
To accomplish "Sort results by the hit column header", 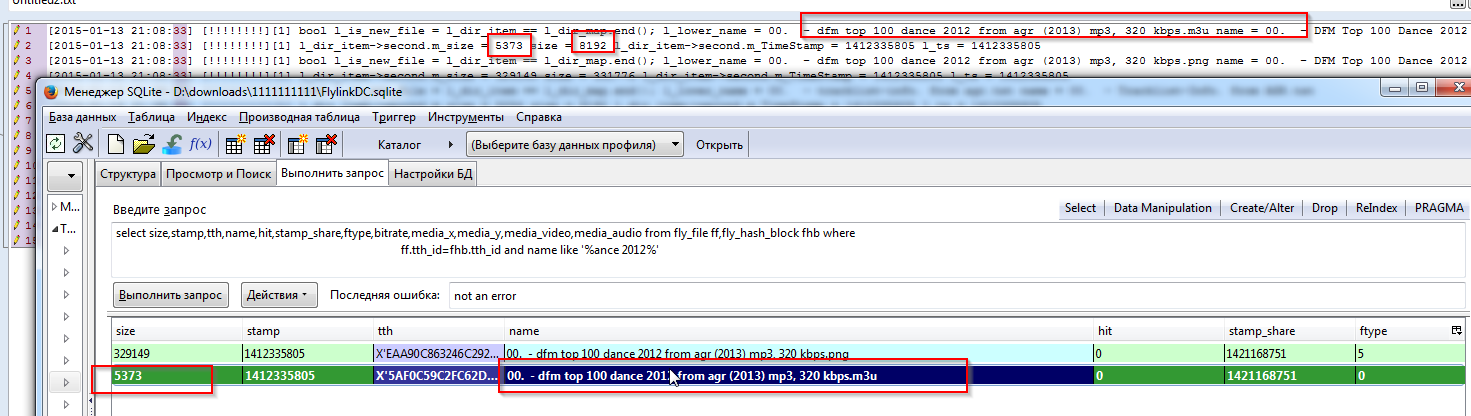I will [x=1160, y=331].
